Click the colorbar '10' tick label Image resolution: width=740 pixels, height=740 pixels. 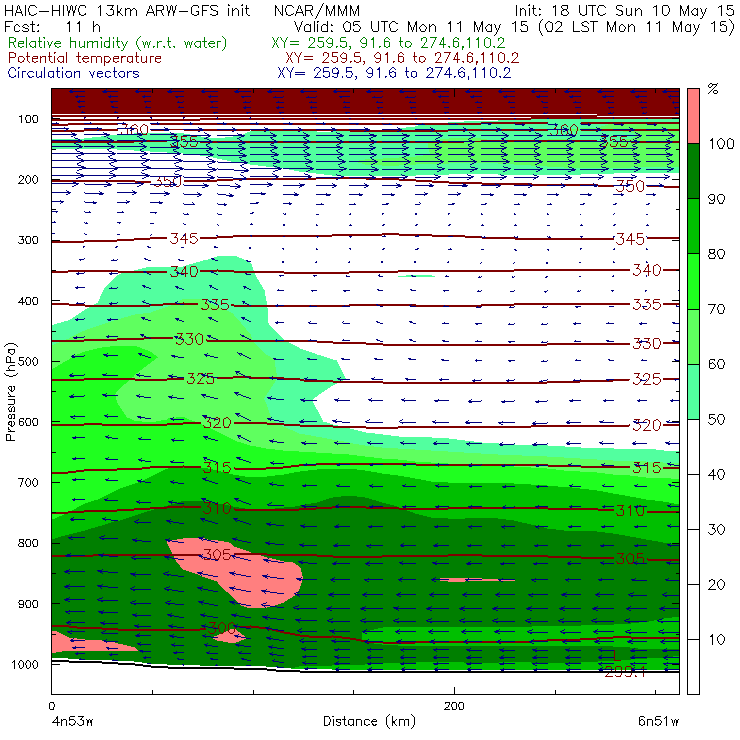[x=716, y=639]
